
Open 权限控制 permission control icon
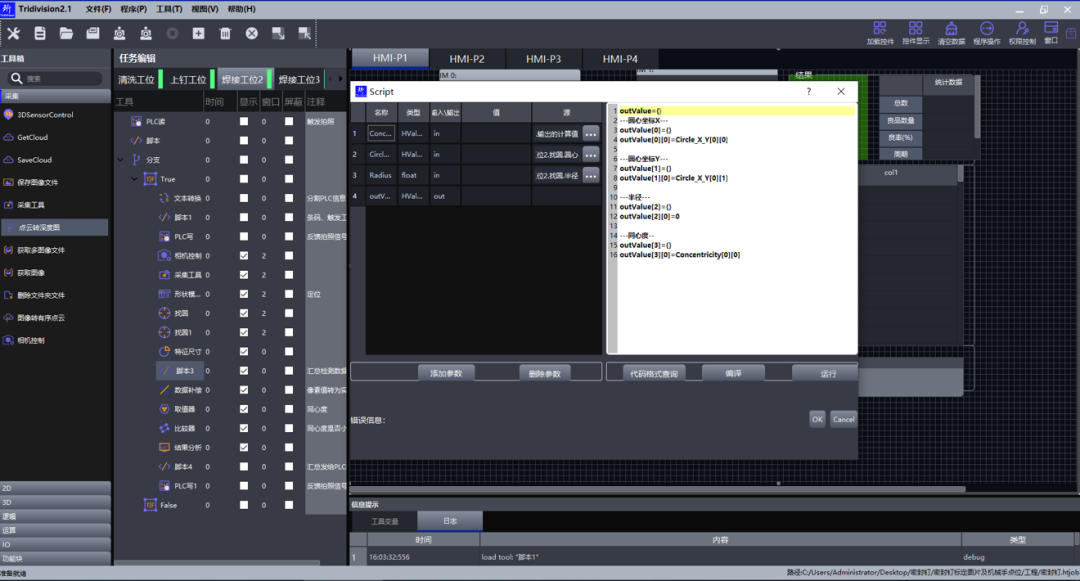point(1022,29)
